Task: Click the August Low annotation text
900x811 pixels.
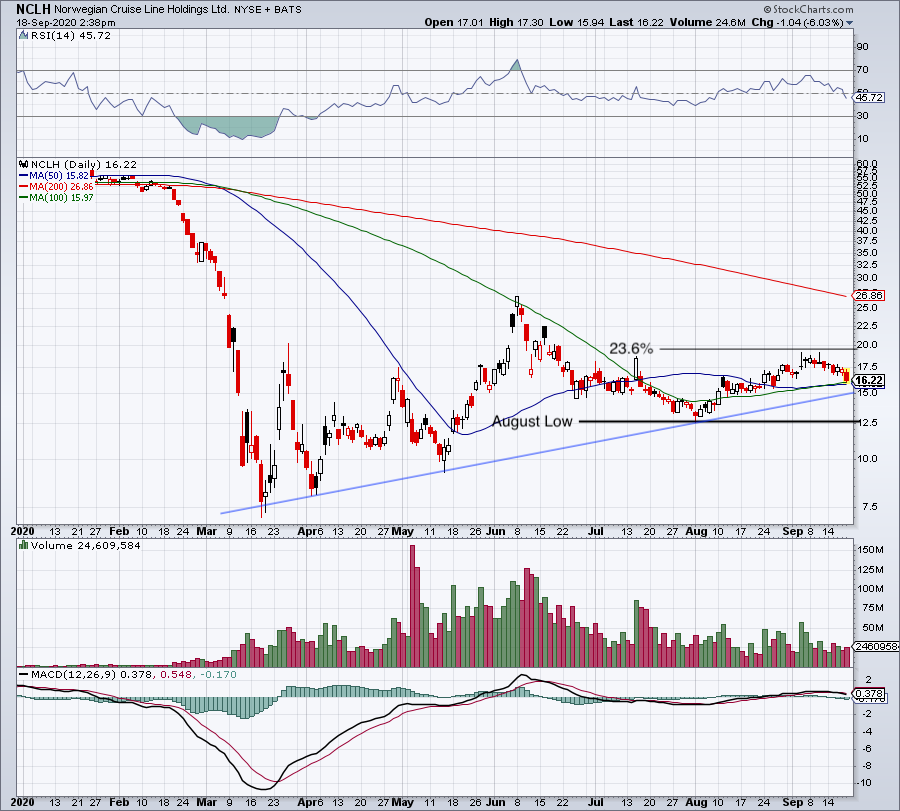Action: [x=532, y=421]
